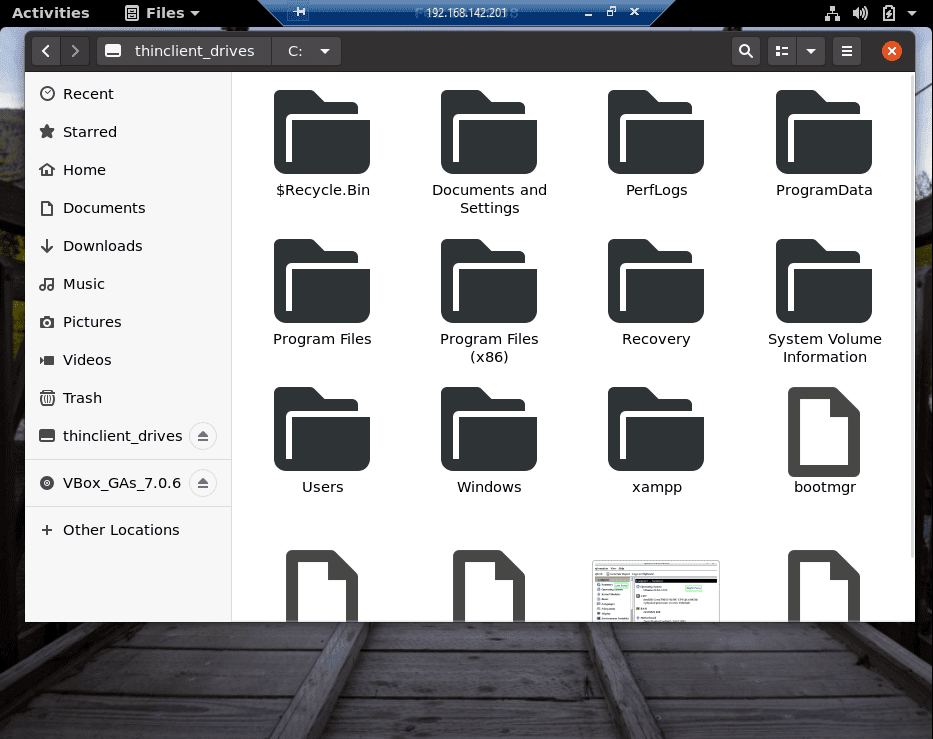Eject the VBox_GAs_7.0.6 disc
Image resolution: width=933 pixels, height=739 pixels.
tap(203, 483)
